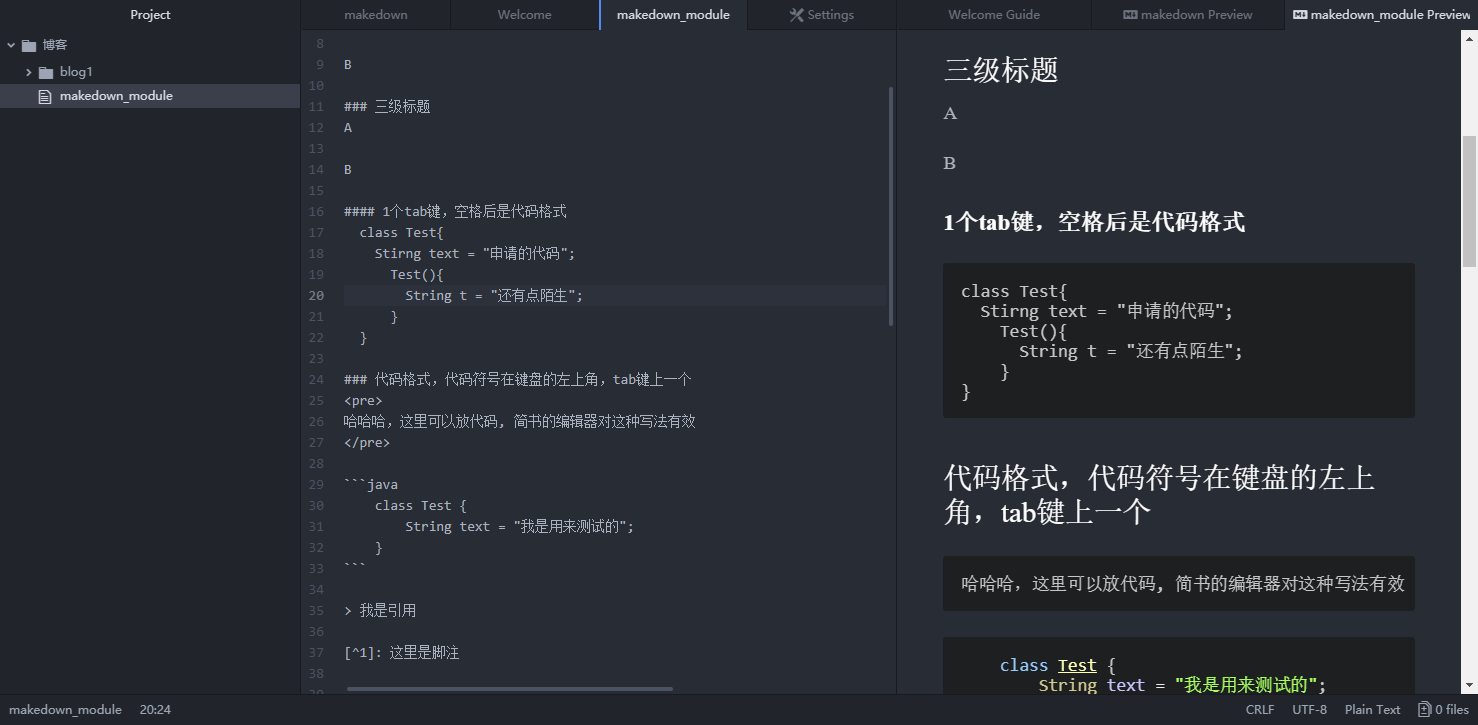The image size is (1478, 725).
Task: Open the Settings tab
Action: [822, 15]
